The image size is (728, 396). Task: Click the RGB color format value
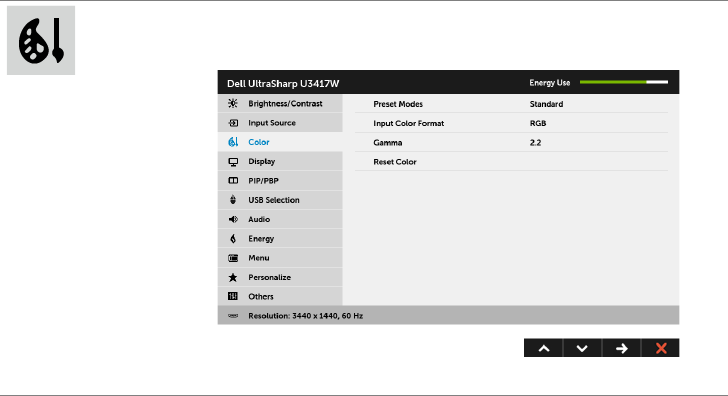538,123
